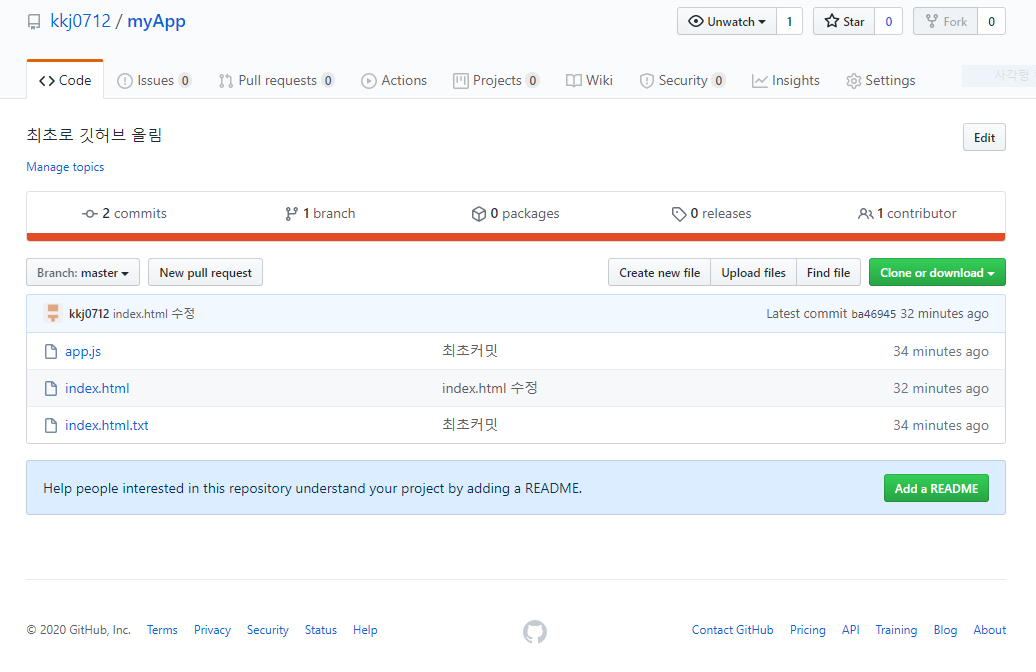Open the Pricing footer link

(x=807, y=630)
